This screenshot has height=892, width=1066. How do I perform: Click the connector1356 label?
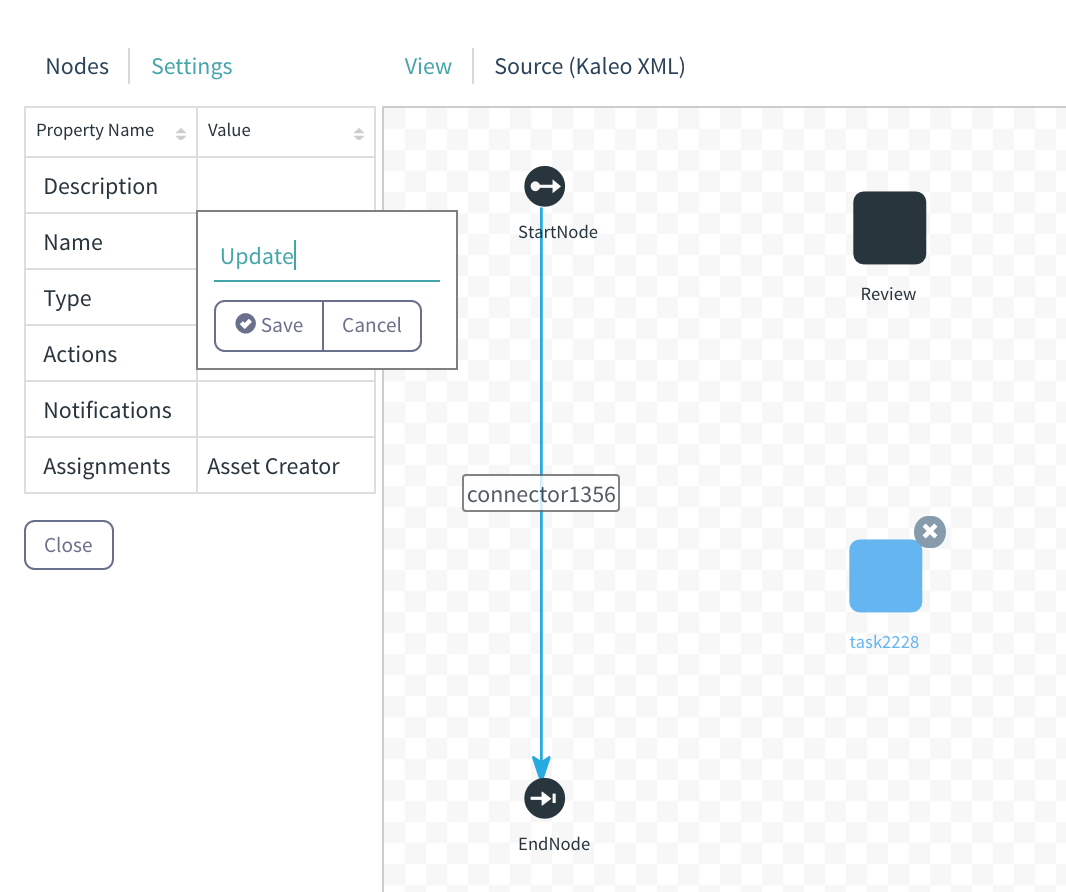click(540, 494)
